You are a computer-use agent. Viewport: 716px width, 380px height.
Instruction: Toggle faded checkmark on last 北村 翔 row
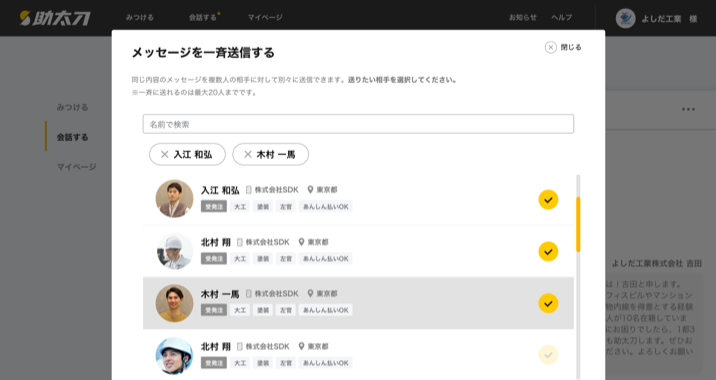point(548,355)
